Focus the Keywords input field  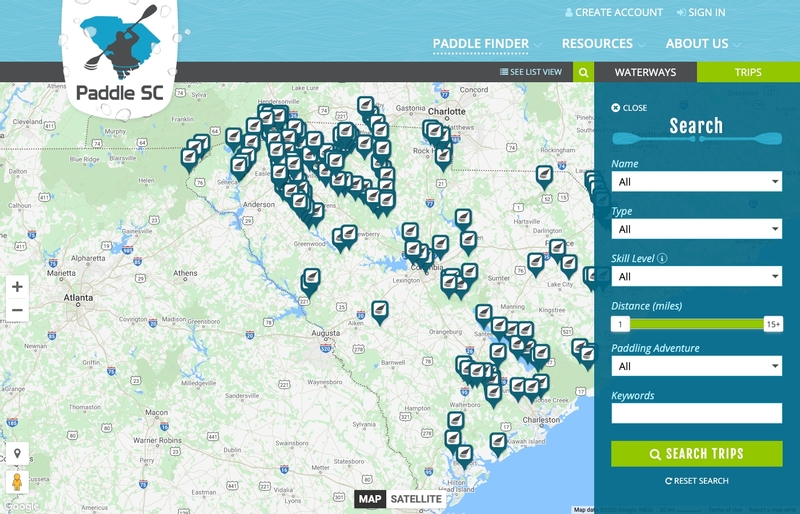[696, 413]
